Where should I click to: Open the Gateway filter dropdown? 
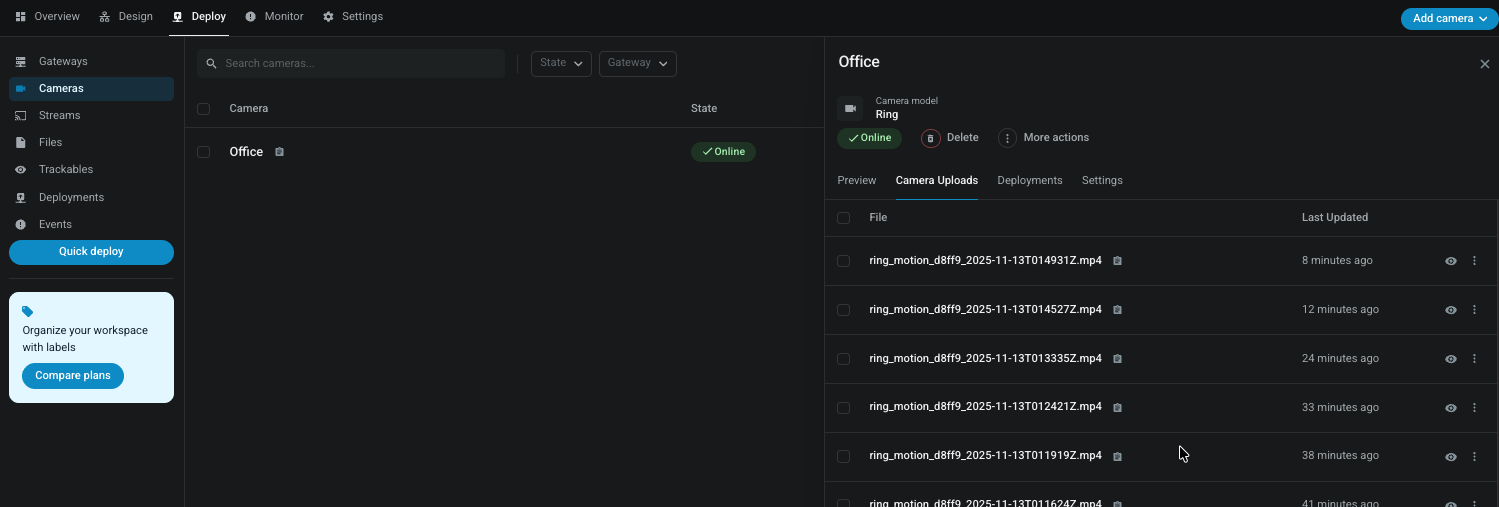638,63
